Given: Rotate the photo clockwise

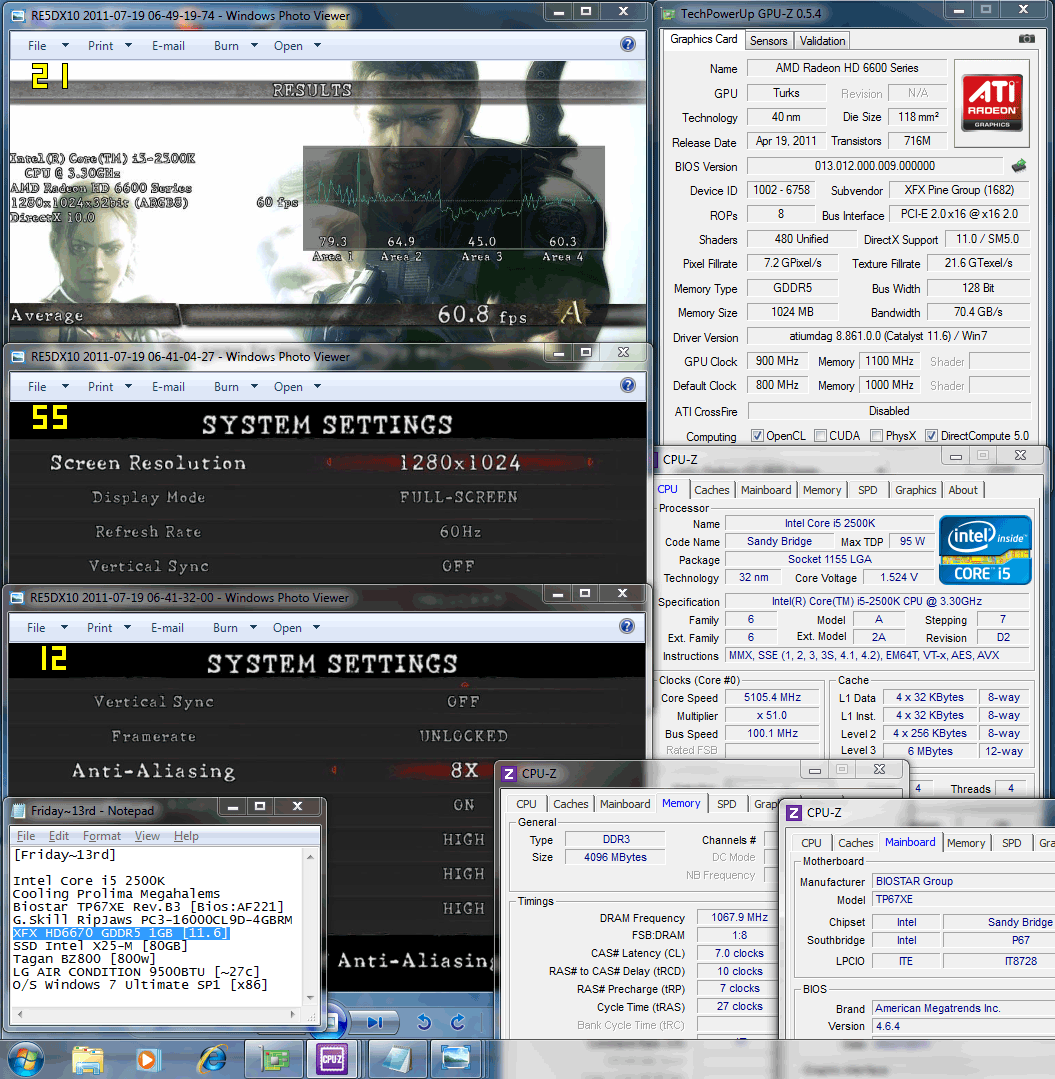Looking at the screenshot, I should click(x=458, y=1023).
